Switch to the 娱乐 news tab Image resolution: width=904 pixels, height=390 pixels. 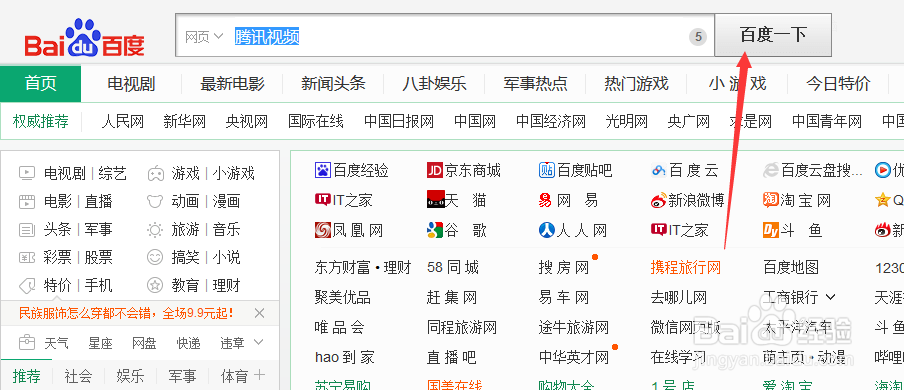[130, 377]
